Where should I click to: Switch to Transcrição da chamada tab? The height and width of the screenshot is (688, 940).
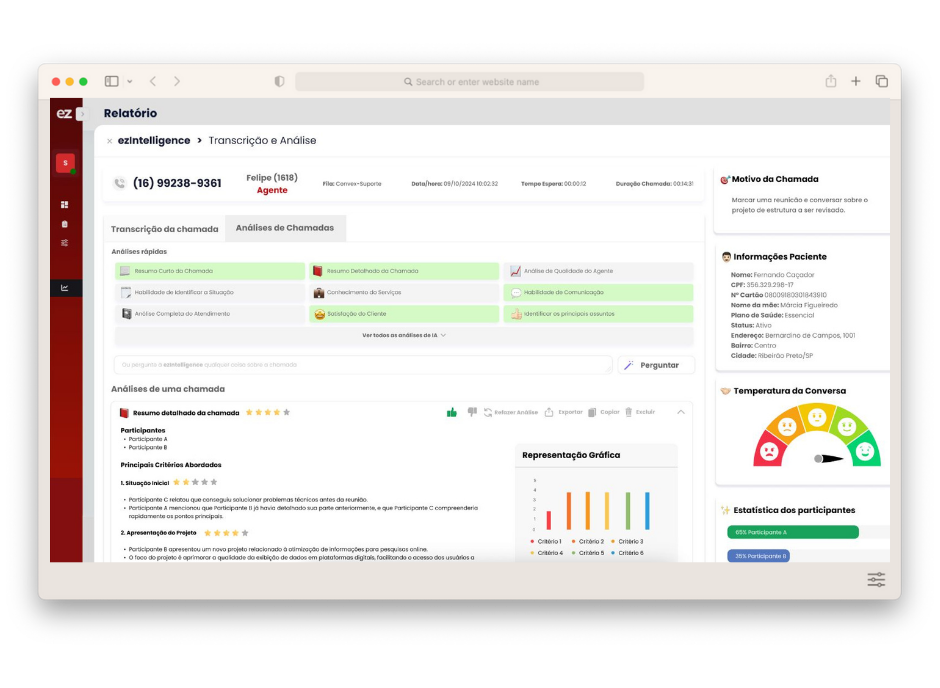(x=164, y=229)
